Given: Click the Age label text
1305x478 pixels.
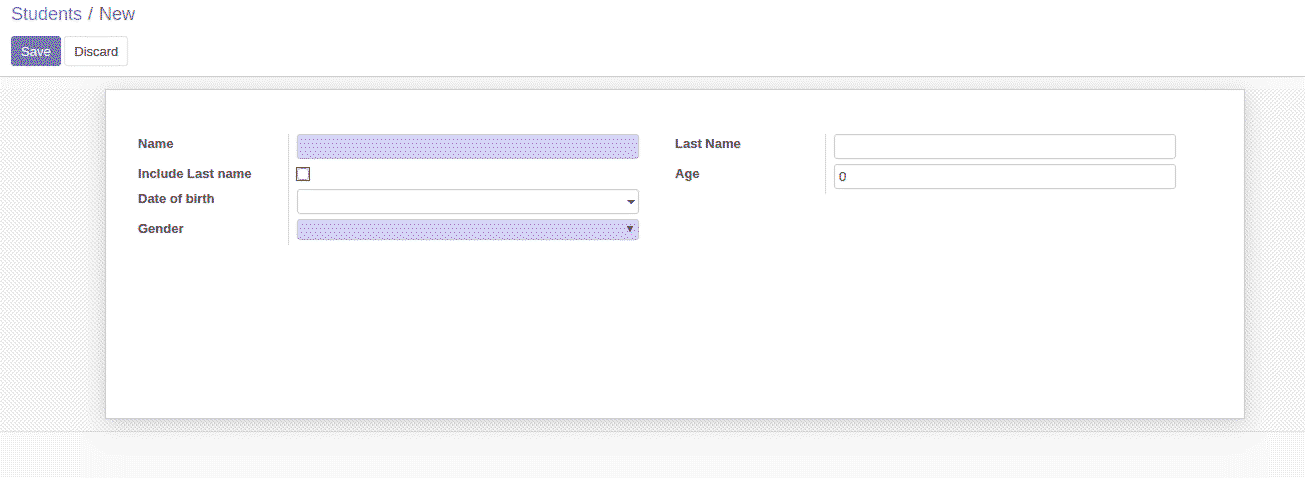Looking at the screenshot, I should (687, 174).
